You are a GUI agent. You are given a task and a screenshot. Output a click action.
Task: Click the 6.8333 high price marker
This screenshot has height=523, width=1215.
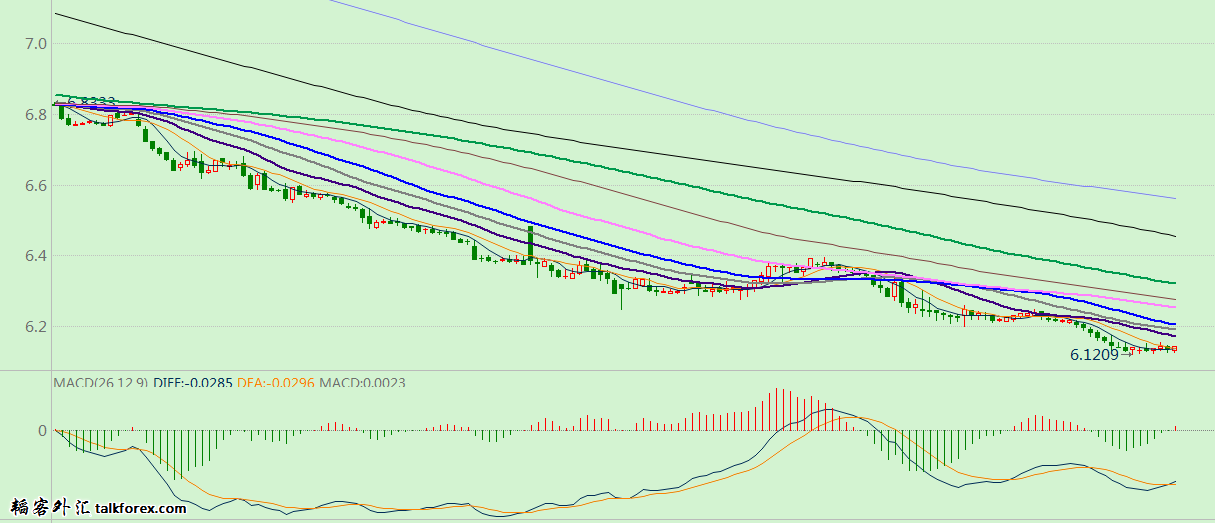(x=92, y=102)
